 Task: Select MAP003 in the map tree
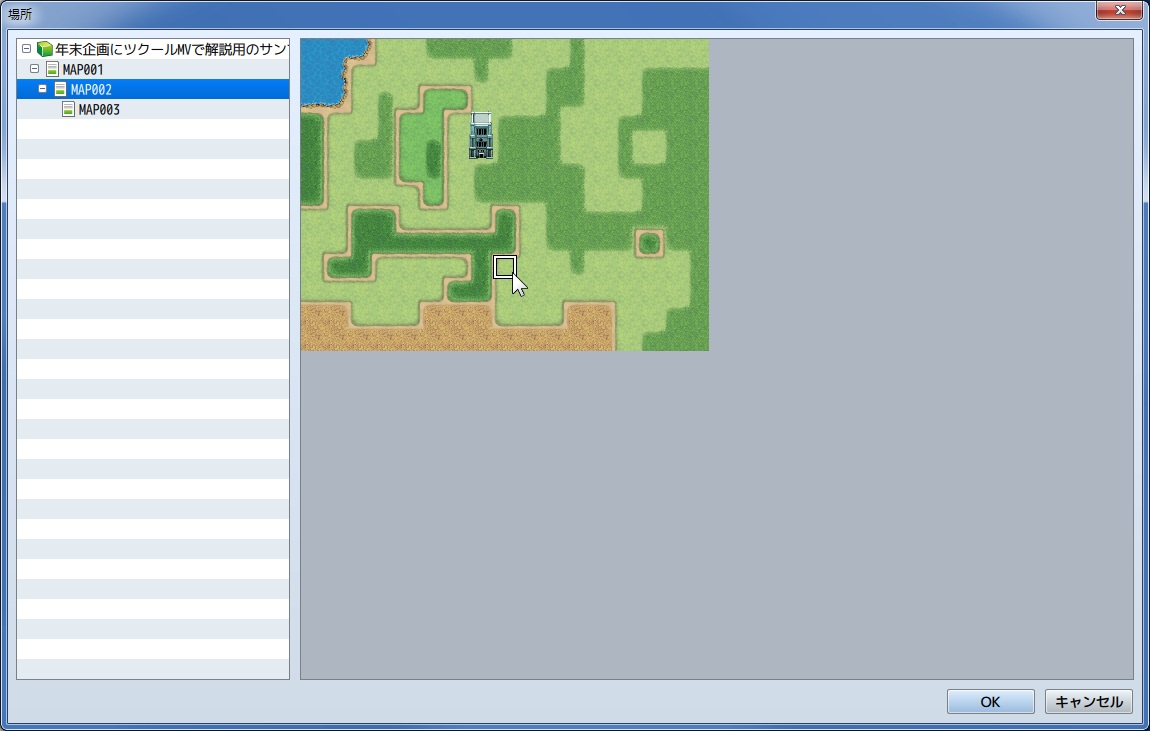click(99, 109)
